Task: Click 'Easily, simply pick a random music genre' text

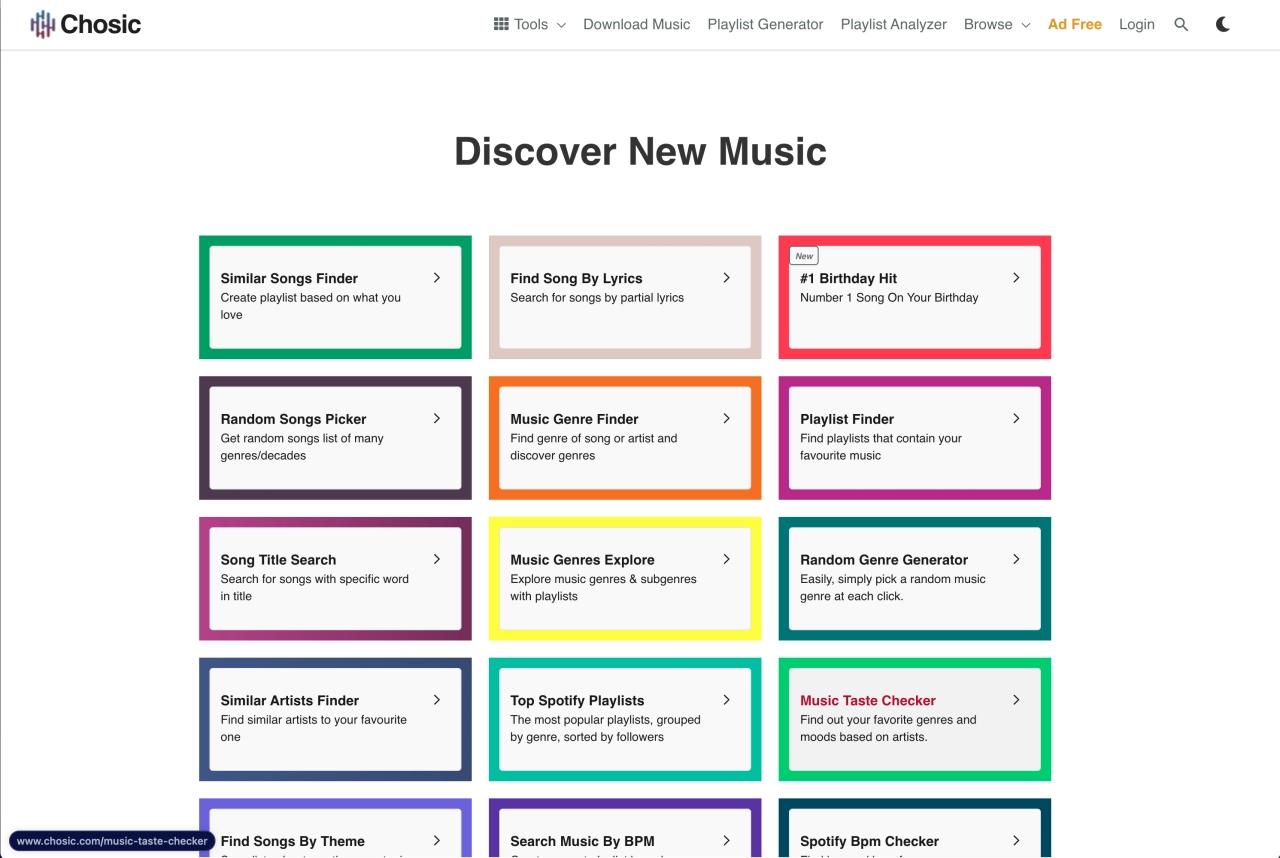Action: [893, 587]
